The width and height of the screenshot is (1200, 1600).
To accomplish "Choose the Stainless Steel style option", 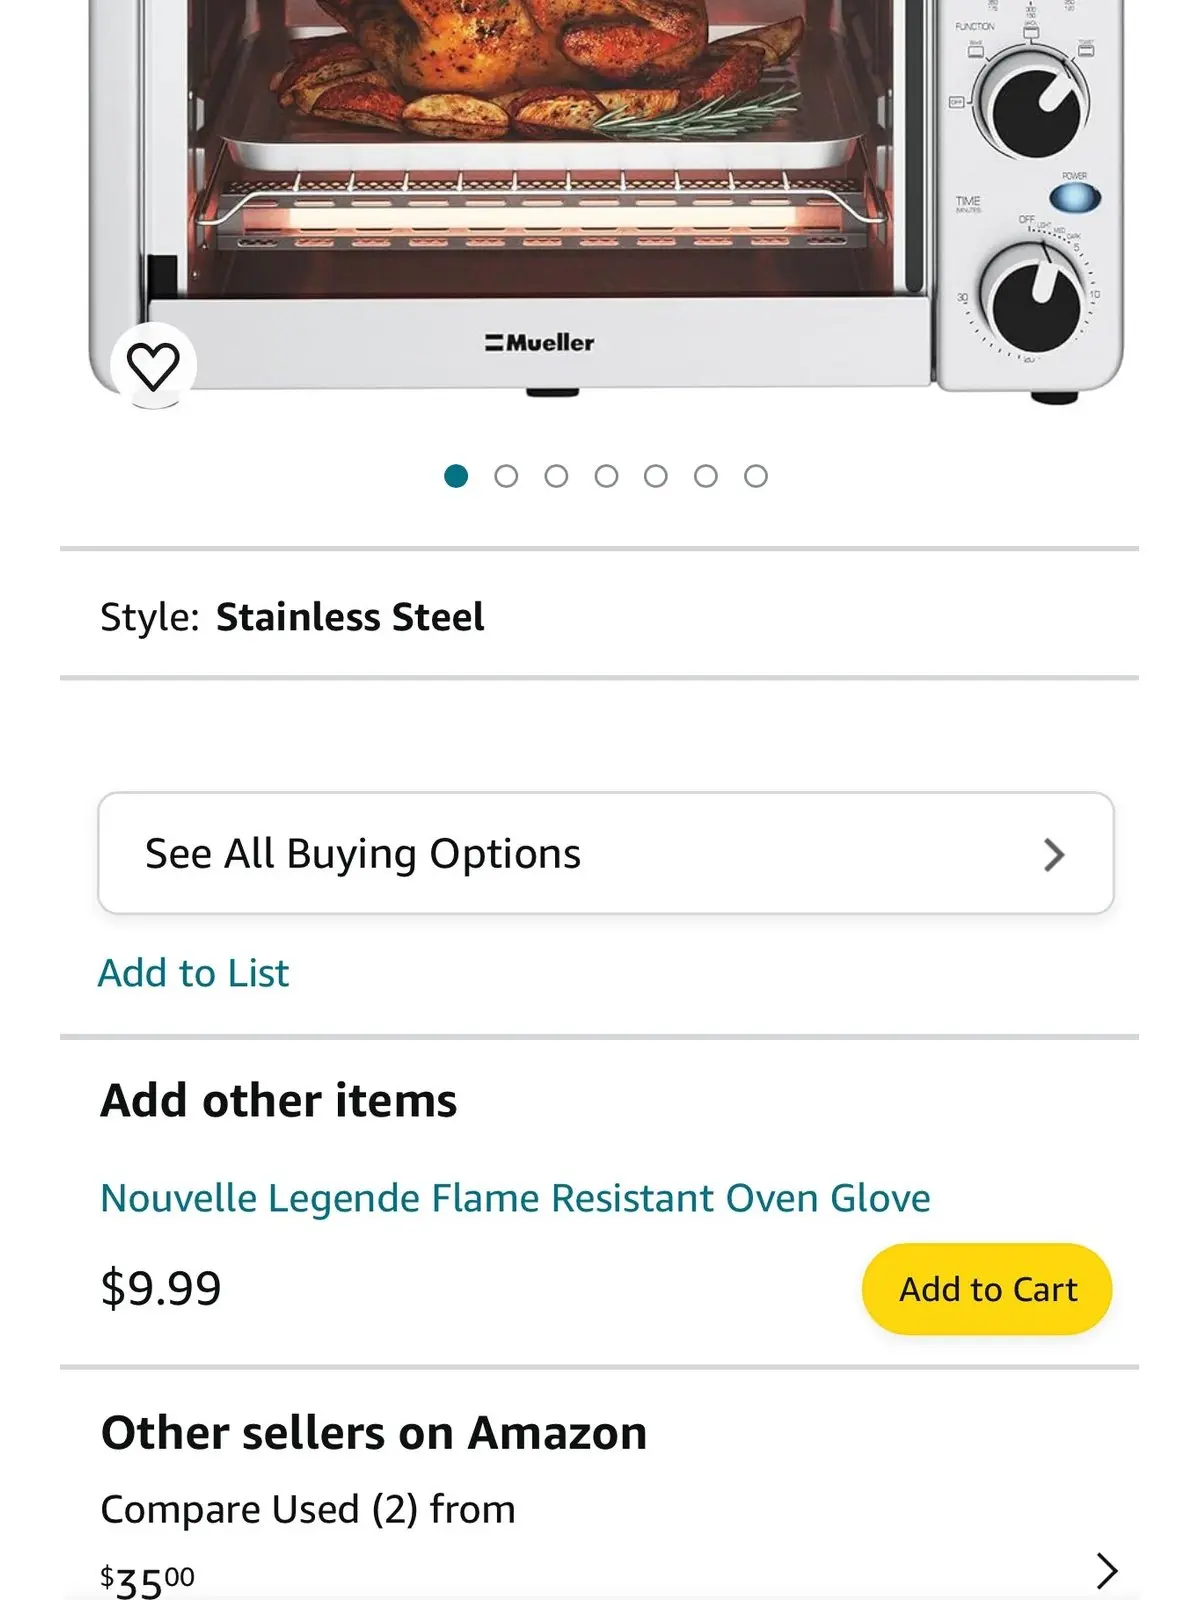I will pyautogui.click(x=351, y=616).
